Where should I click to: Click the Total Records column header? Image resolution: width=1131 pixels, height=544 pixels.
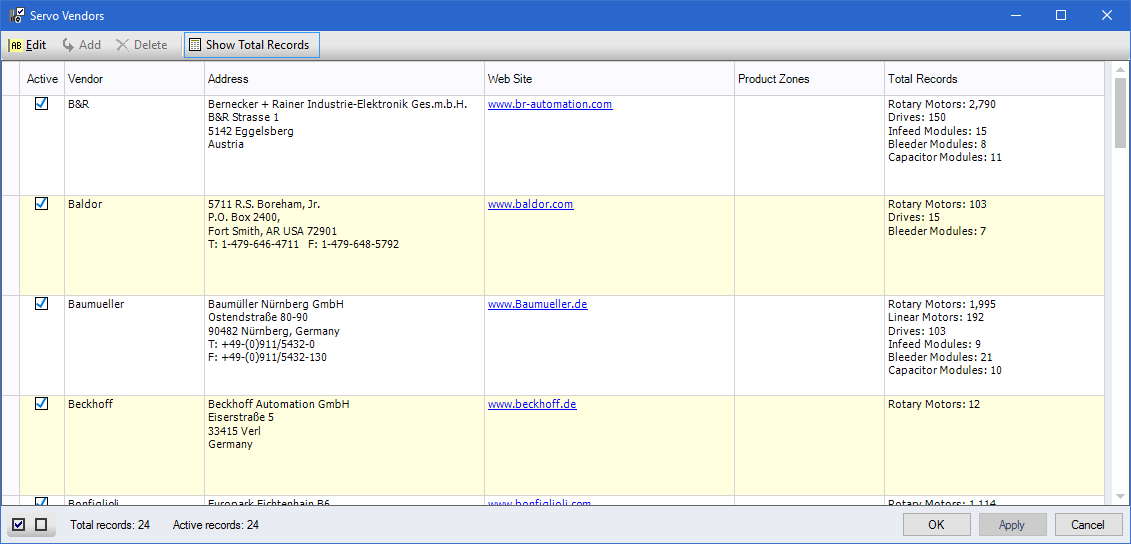coord(993,79)
